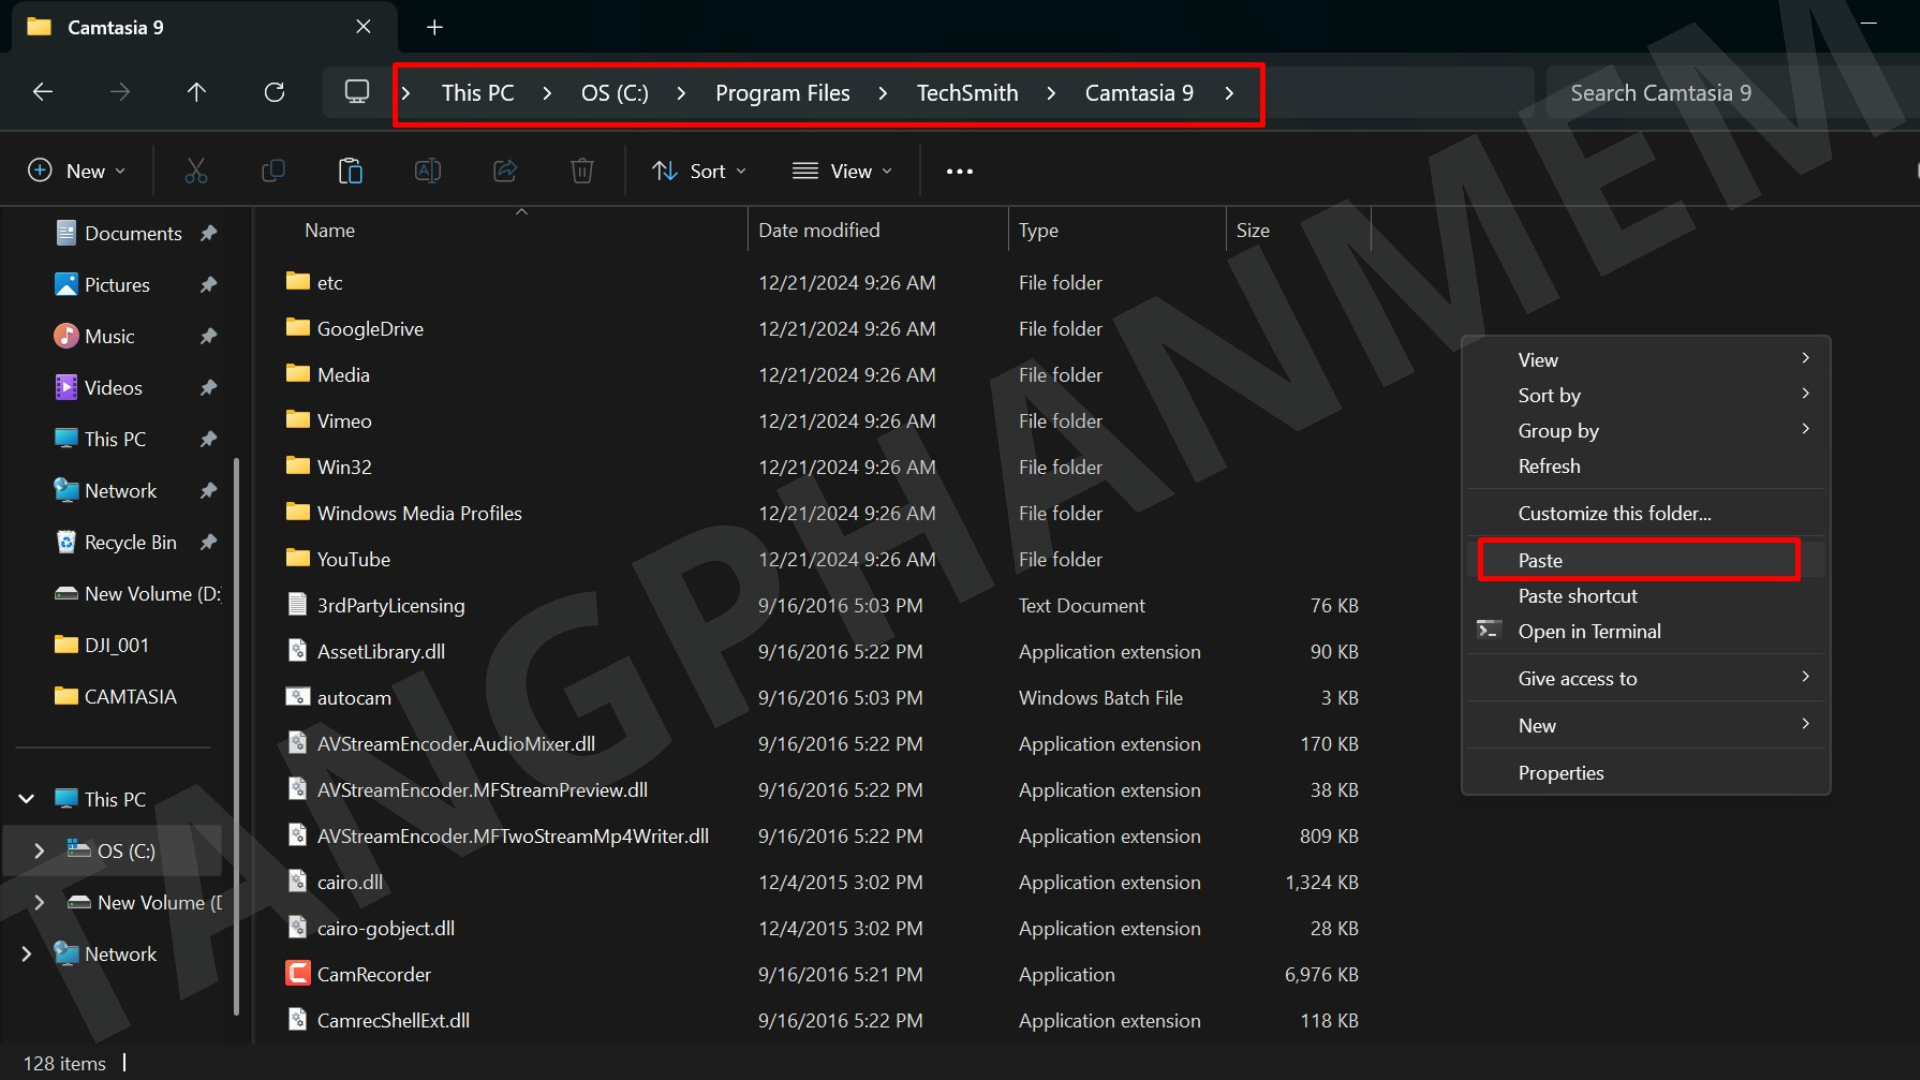Viewport: 1920px width, 1080px height.
Task: Click the navigation pane scrollbar
Action: (x=236, y=735)
